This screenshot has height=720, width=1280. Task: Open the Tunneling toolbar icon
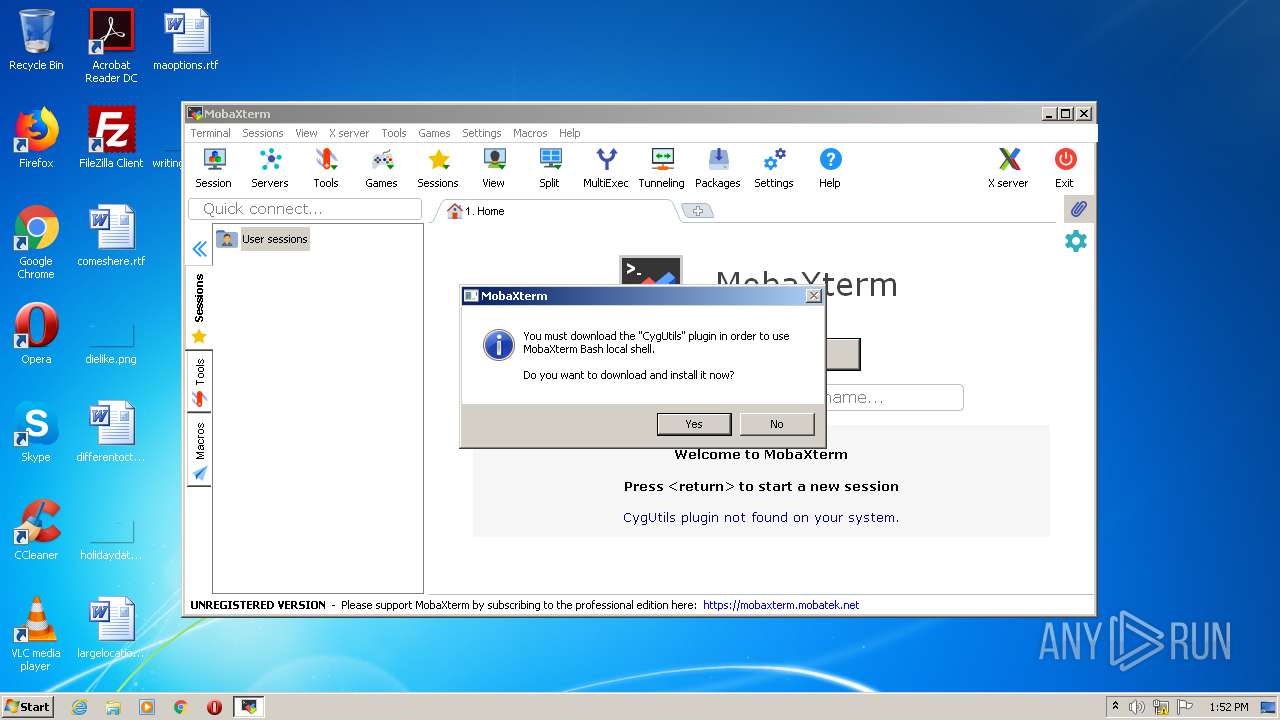[662, 168]
